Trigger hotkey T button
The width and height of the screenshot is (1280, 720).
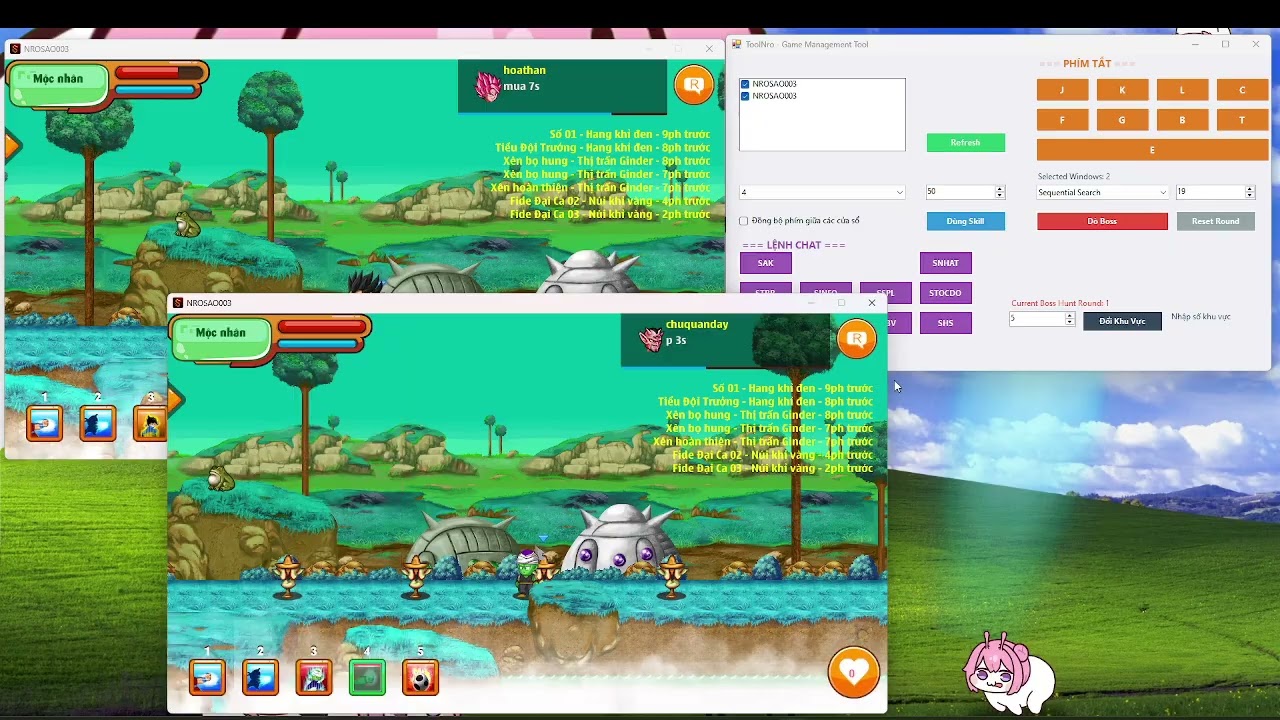point(1242,120)
